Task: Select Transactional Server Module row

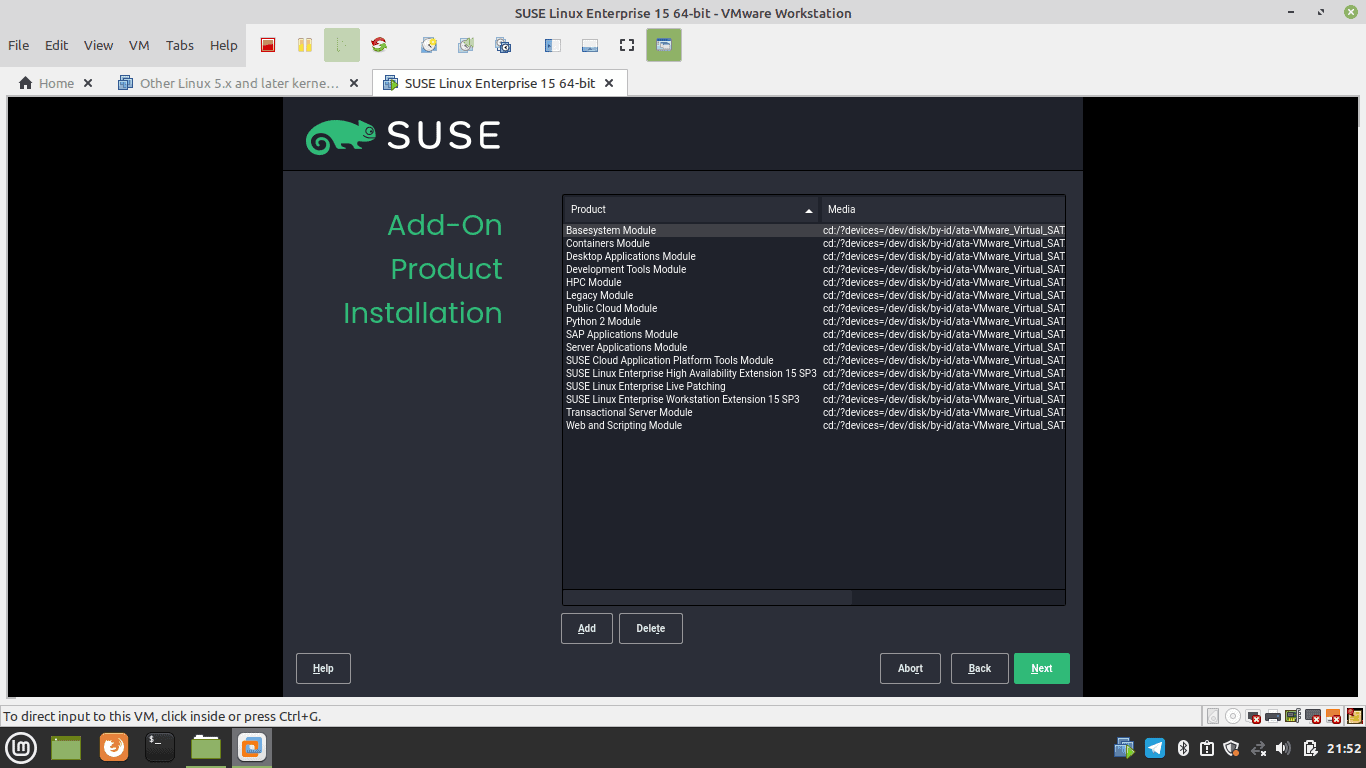Action: (x=814, y=412)
